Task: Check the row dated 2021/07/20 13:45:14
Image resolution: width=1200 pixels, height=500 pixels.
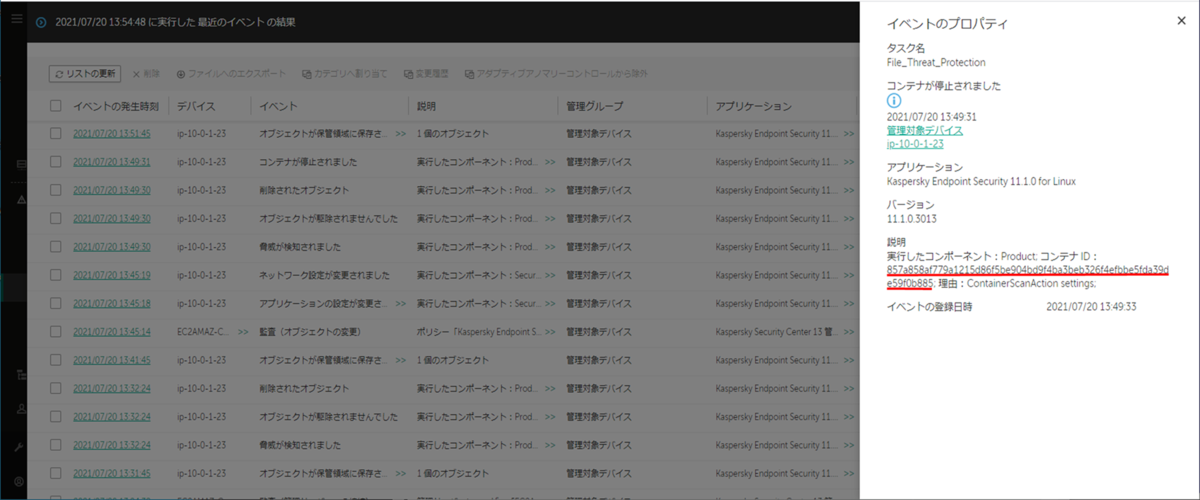Action: tap(56, 331)
